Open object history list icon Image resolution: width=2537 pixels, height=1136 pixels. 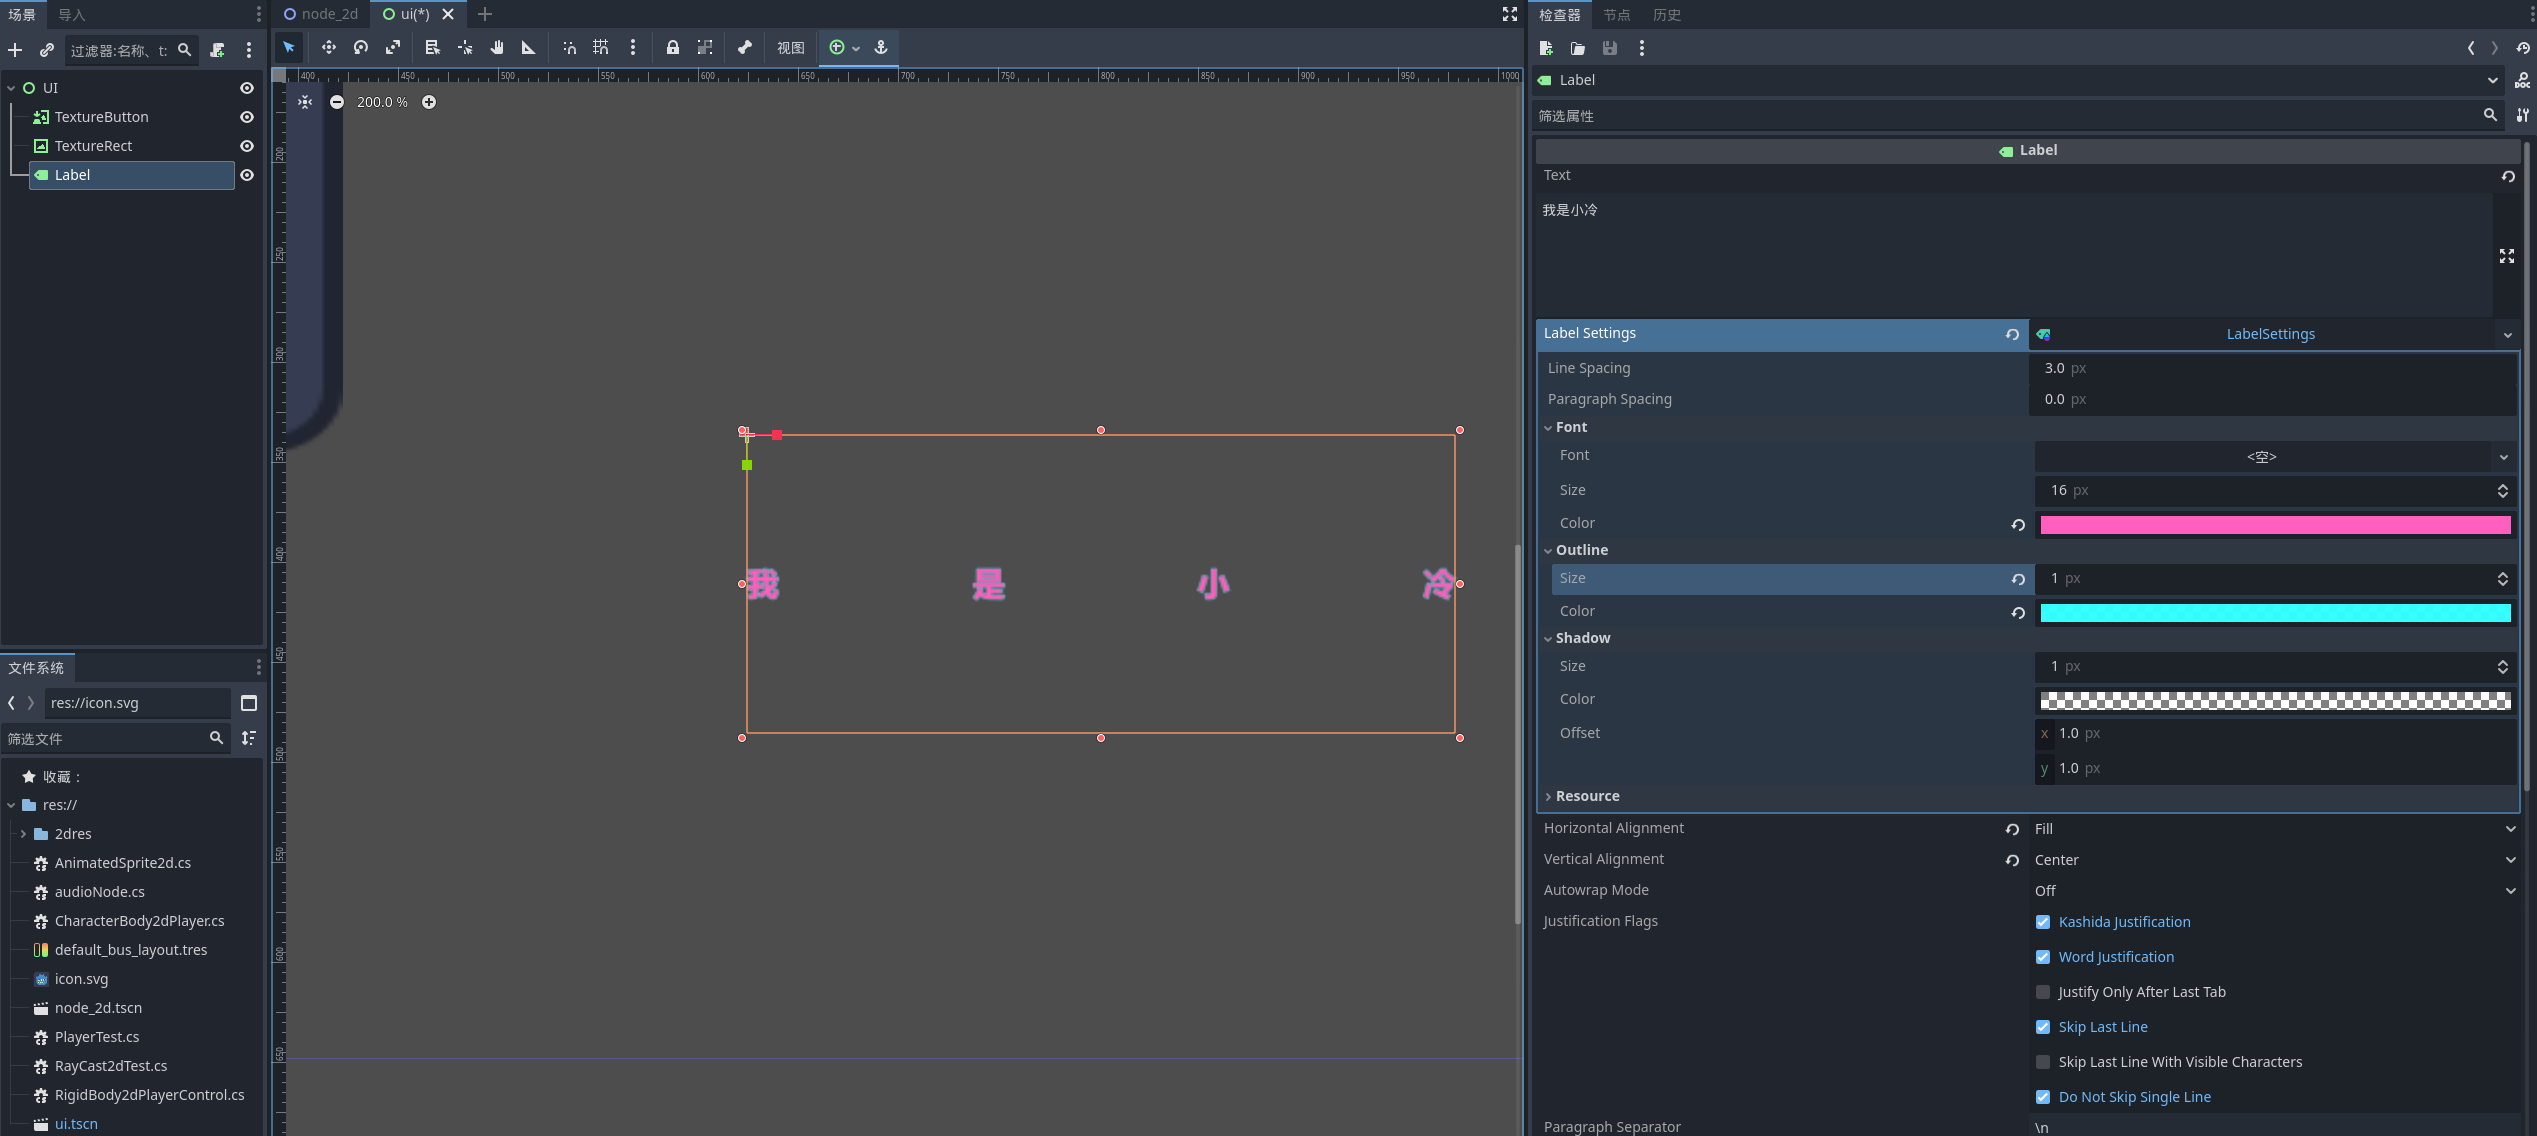click(2523, 48)
